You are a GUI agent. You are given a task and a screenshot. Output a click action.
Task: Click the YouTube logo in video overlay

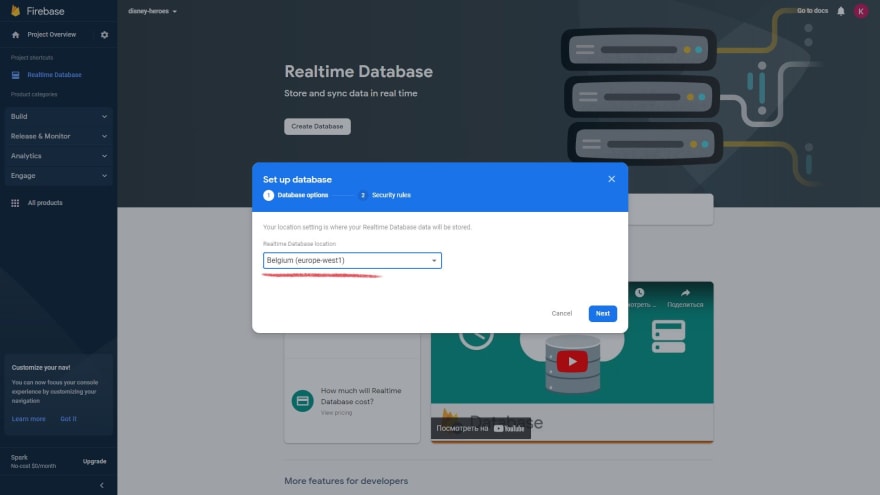coord(509,428)
